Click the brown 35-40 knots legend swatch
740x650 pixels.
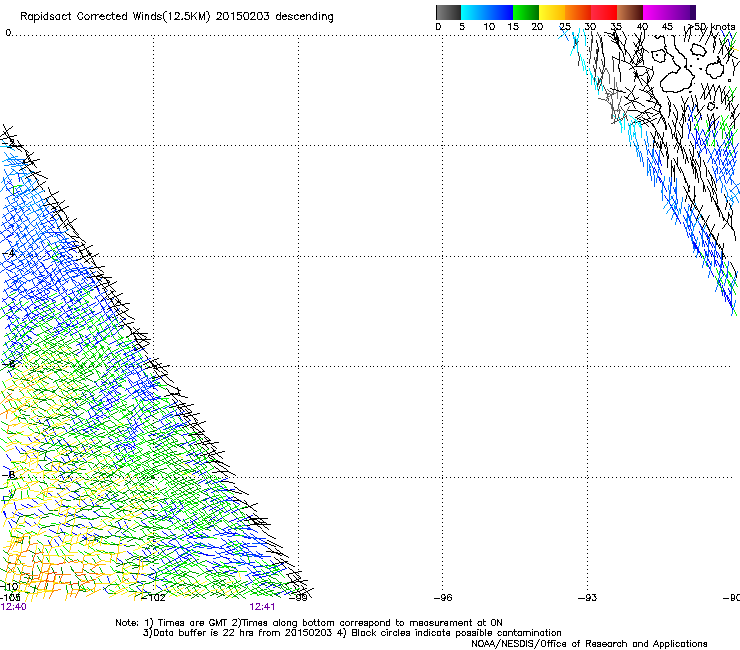pos(630,12)
